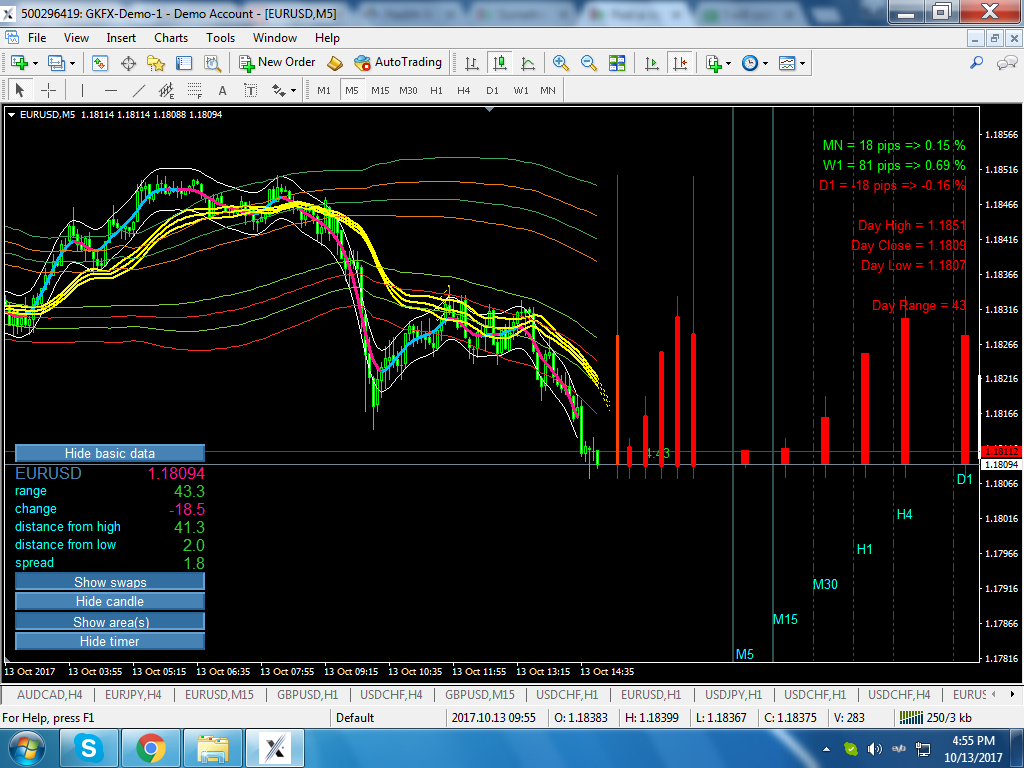Click the Hide candle button

coord(110,601)
